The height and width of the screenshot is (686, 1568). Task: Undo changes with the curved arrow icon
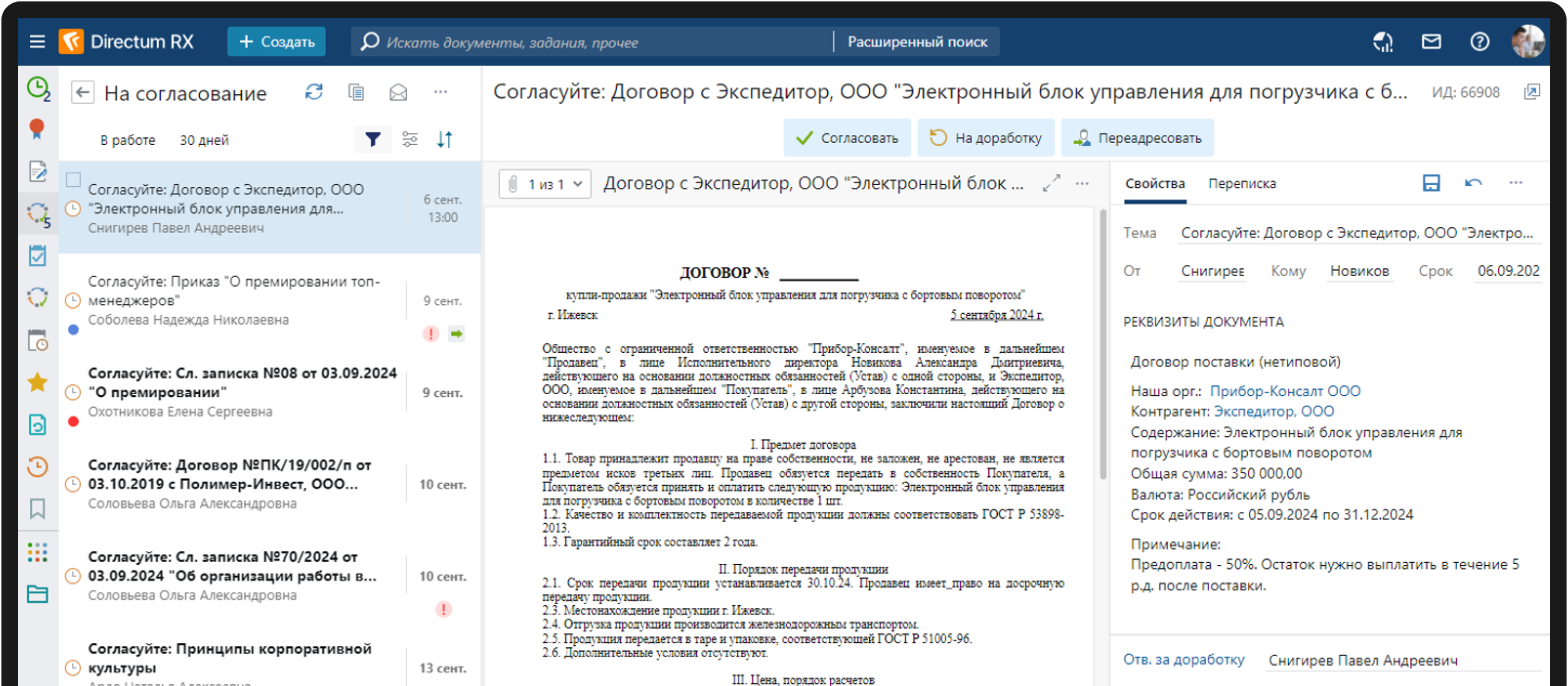click(x=1473, y=184)
